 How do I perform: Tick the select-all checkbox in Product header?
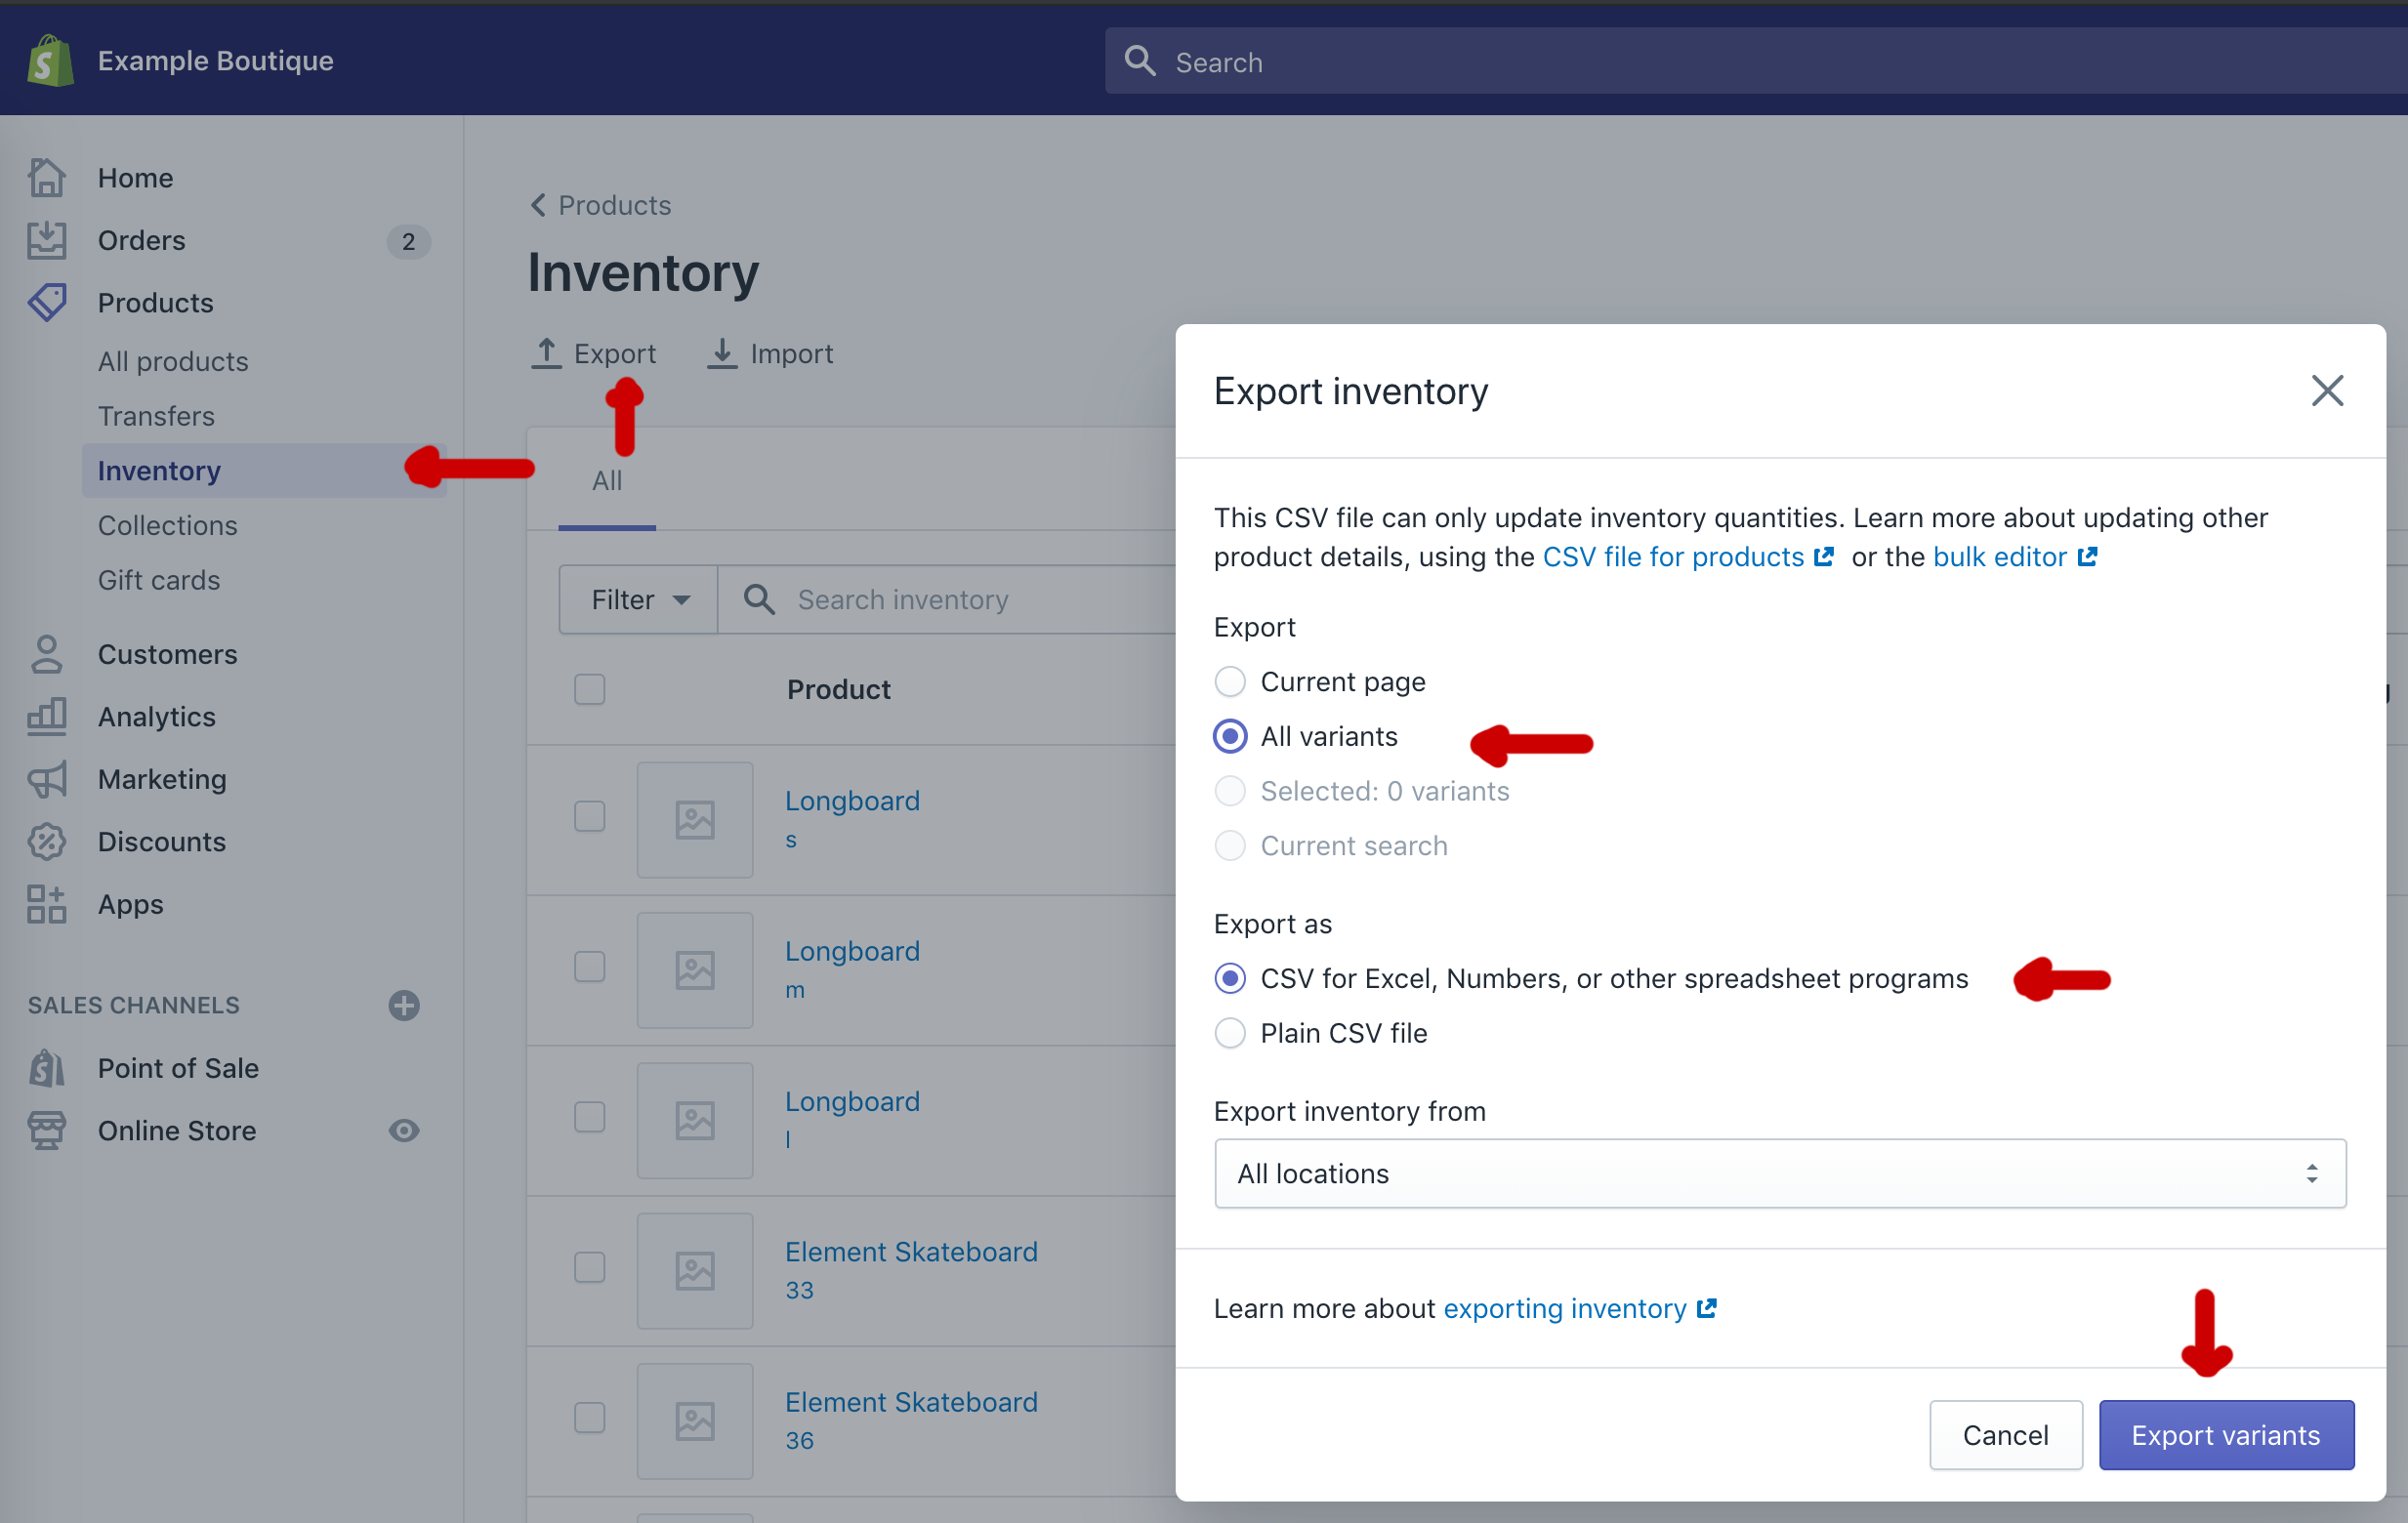(590, 689)
